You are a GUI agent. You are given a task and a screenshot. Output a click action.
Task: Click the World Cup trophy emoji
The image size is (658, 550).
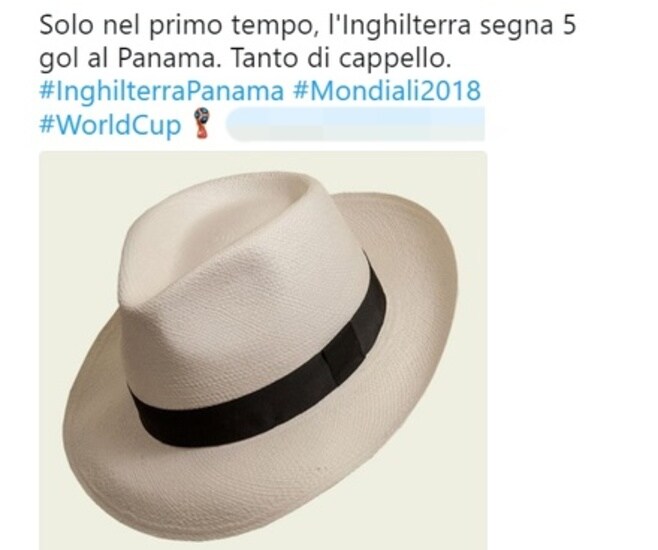click(x=202, y=123)
